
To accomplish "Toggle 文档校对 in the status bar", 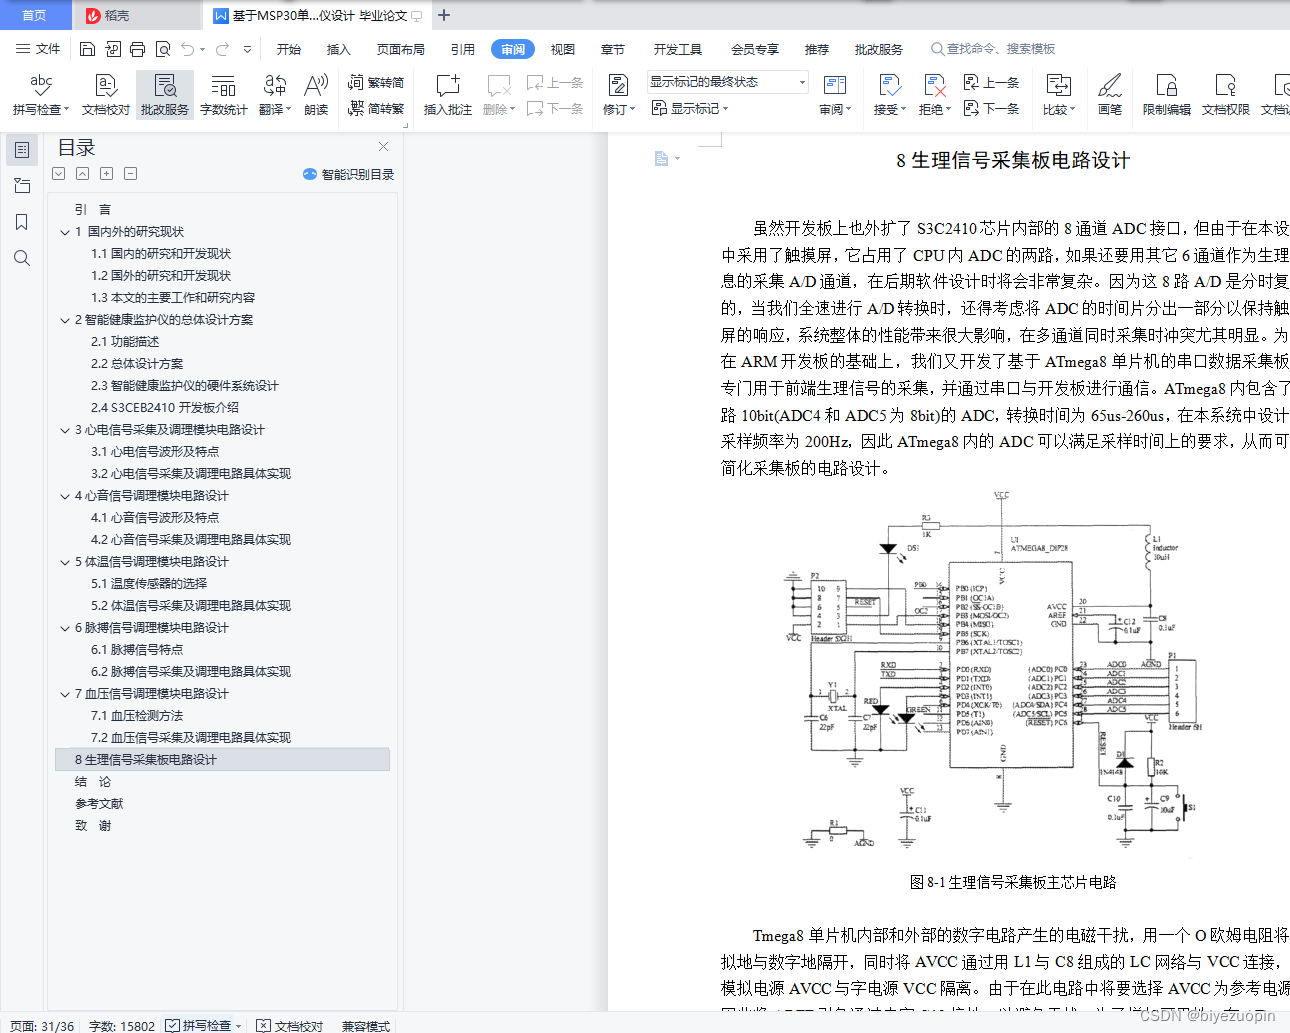I will coord(290,1025).
